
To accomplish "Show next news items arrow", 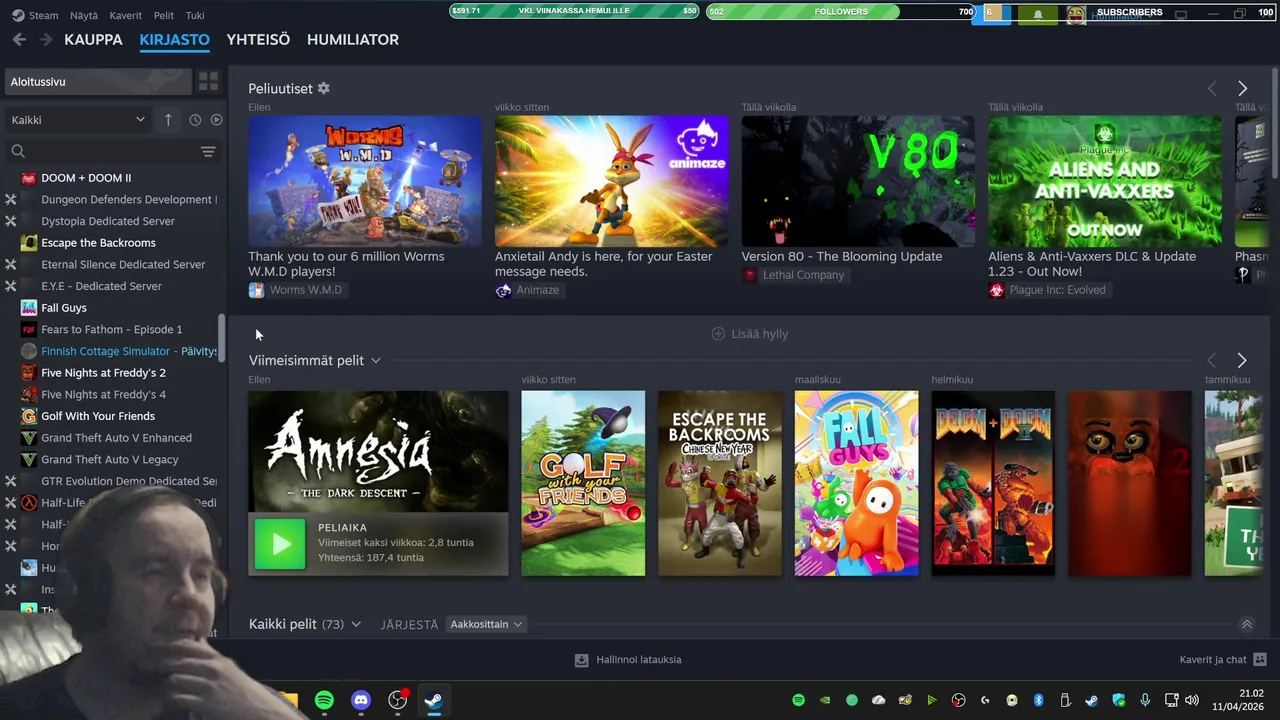I will pyautogui.click(x=1242, y=89).
